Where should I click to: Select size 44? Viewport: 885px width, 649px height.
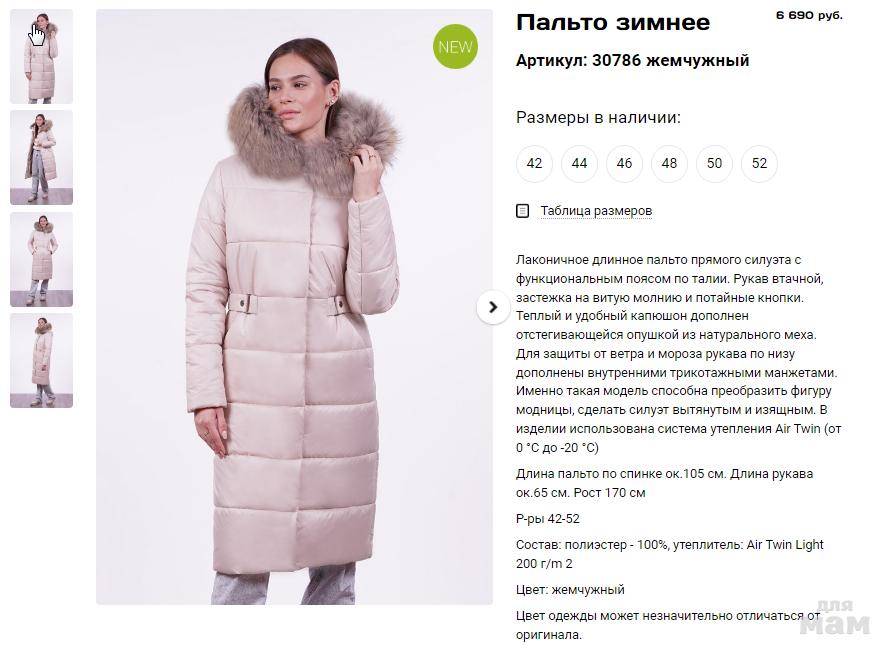click(x=579, y=164)
